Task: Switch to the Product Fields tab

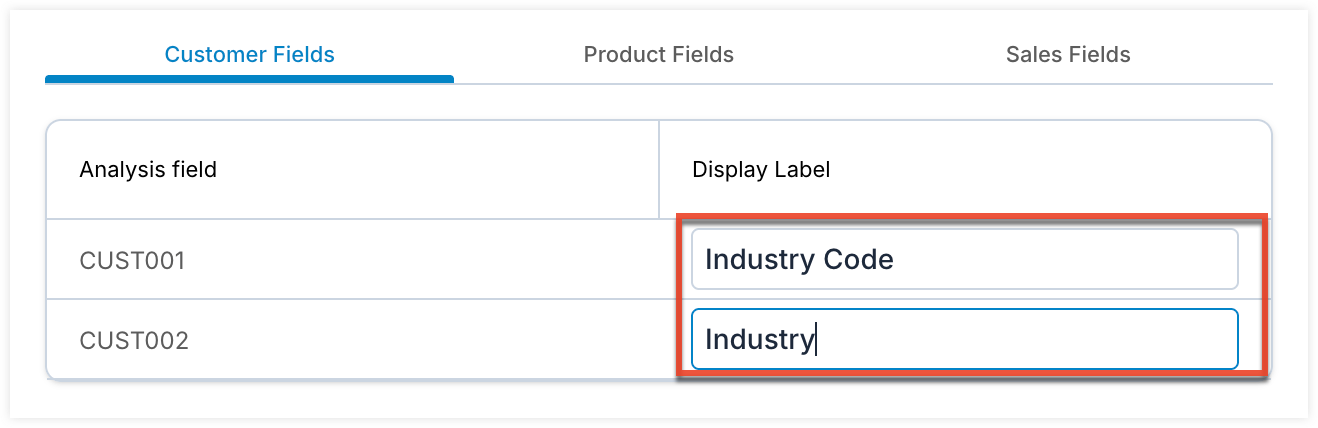Action: pyautogui.click(x=658, y=55)
